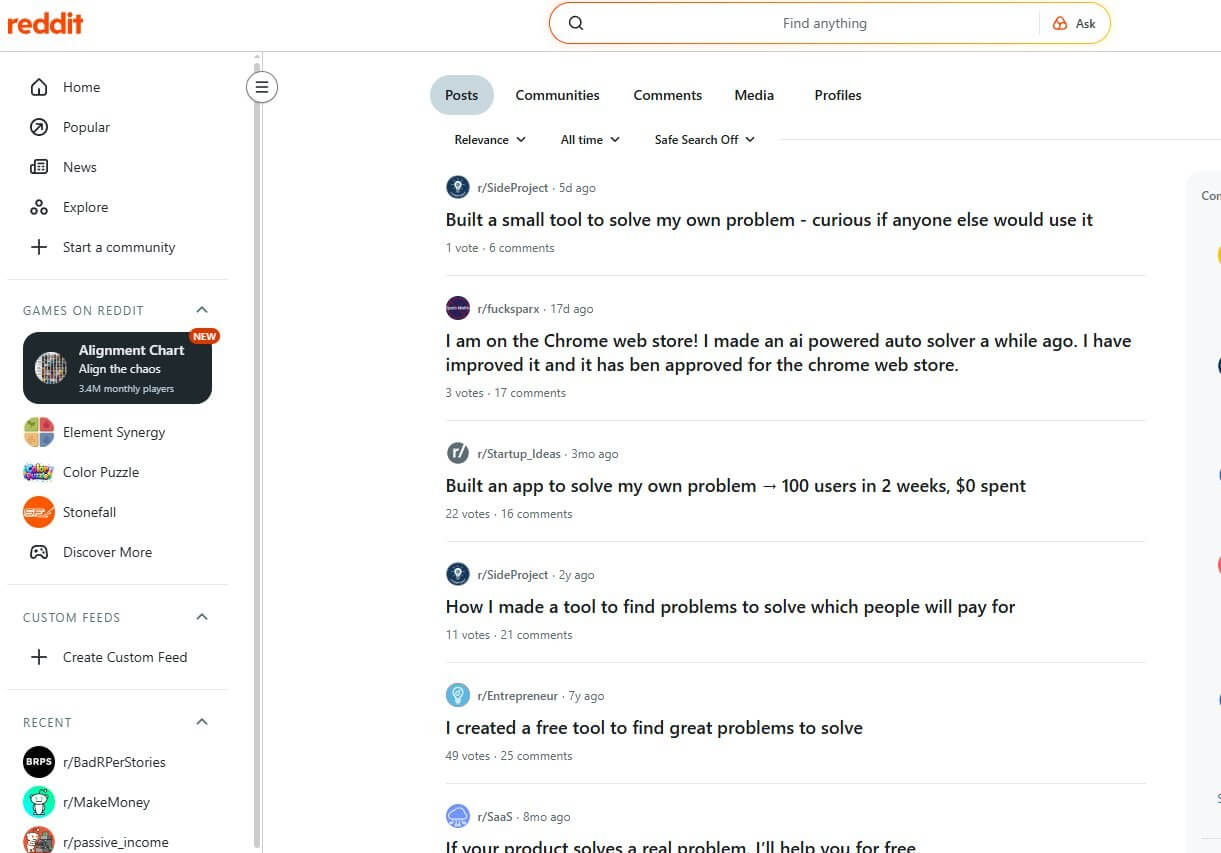Switch to the Comments tab
The width and height of the screenshot is (1221, 853).
click(668, 95)
